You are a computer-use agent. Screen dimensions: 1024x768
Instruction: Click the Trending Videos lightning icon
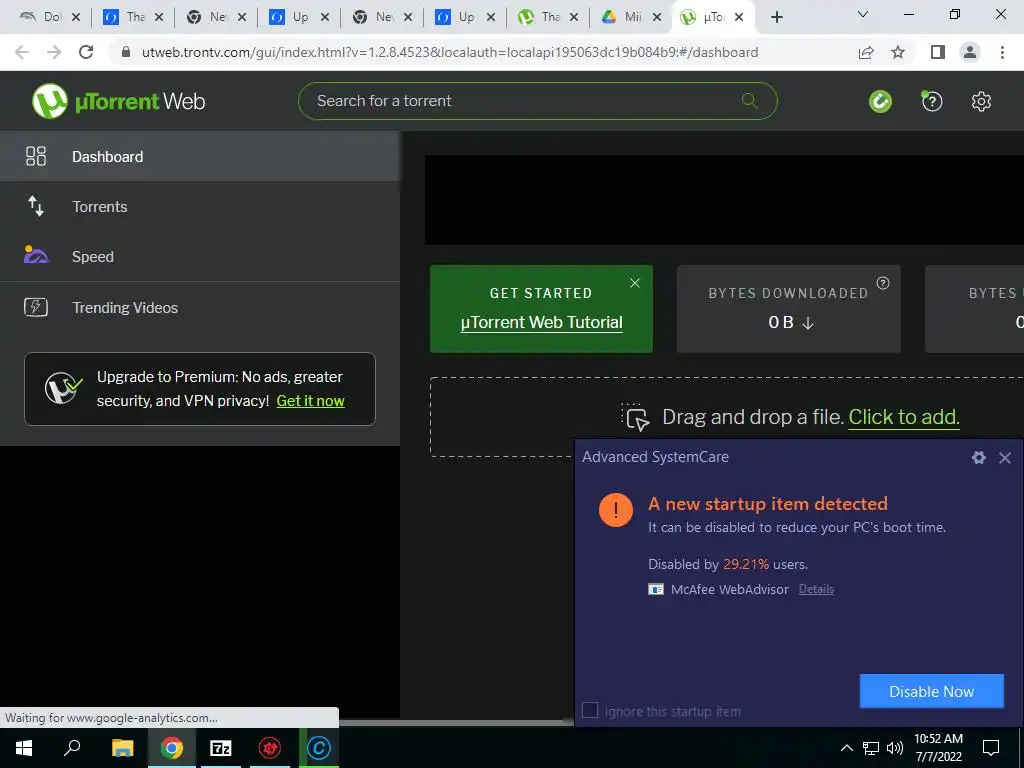pos(36,307)
